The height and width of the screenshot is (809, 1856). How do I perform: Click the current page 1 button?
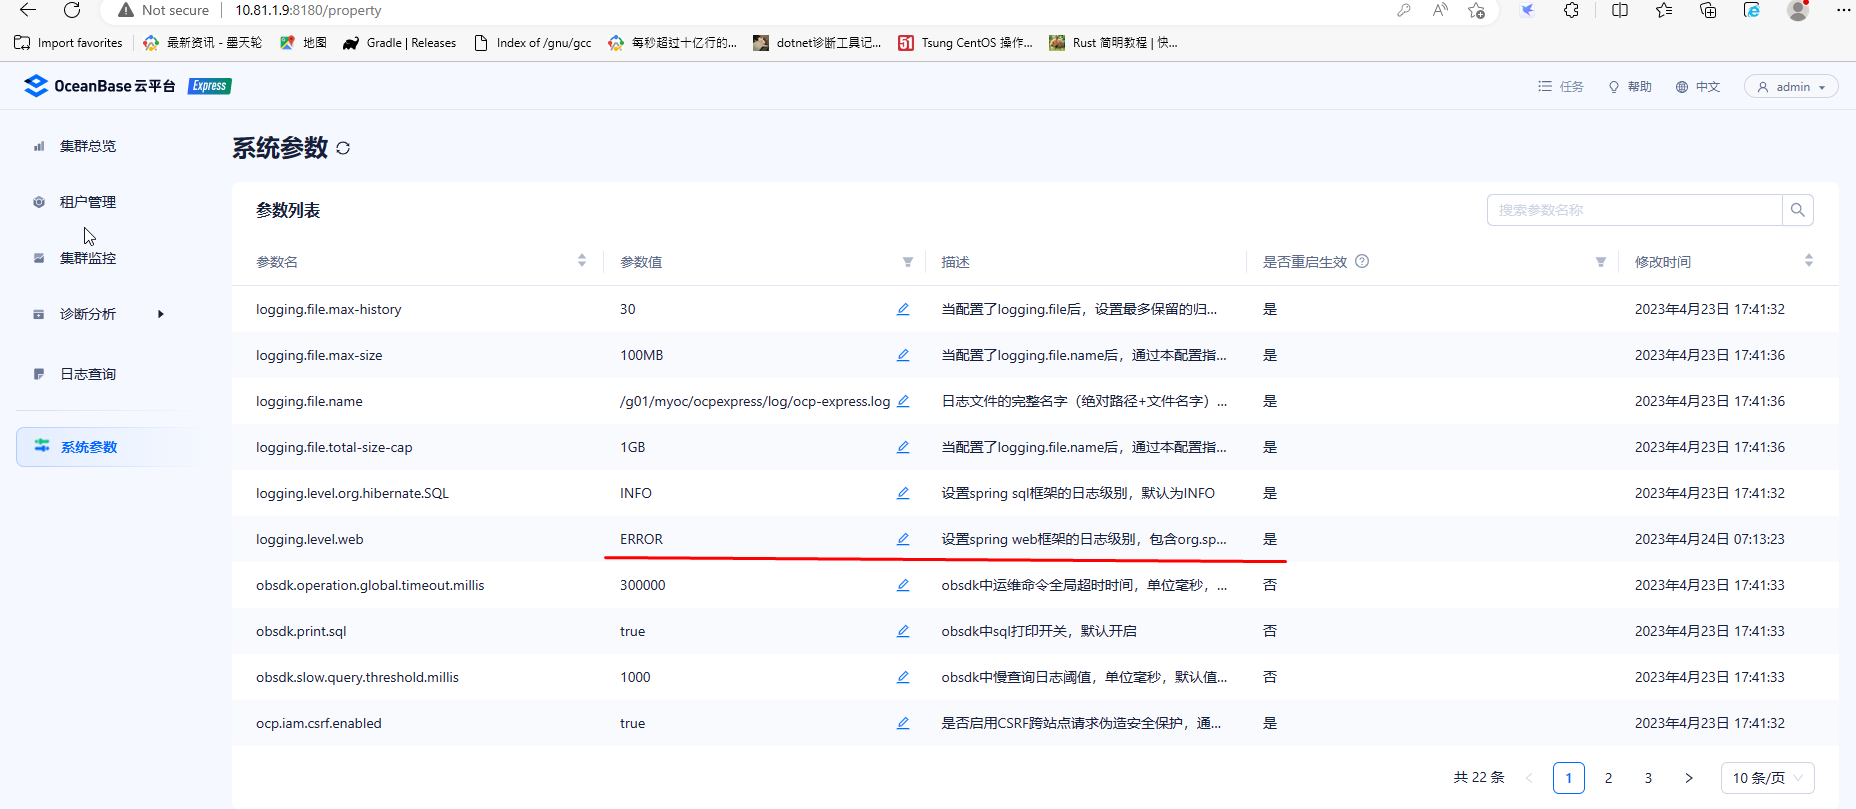[1568, 778]
